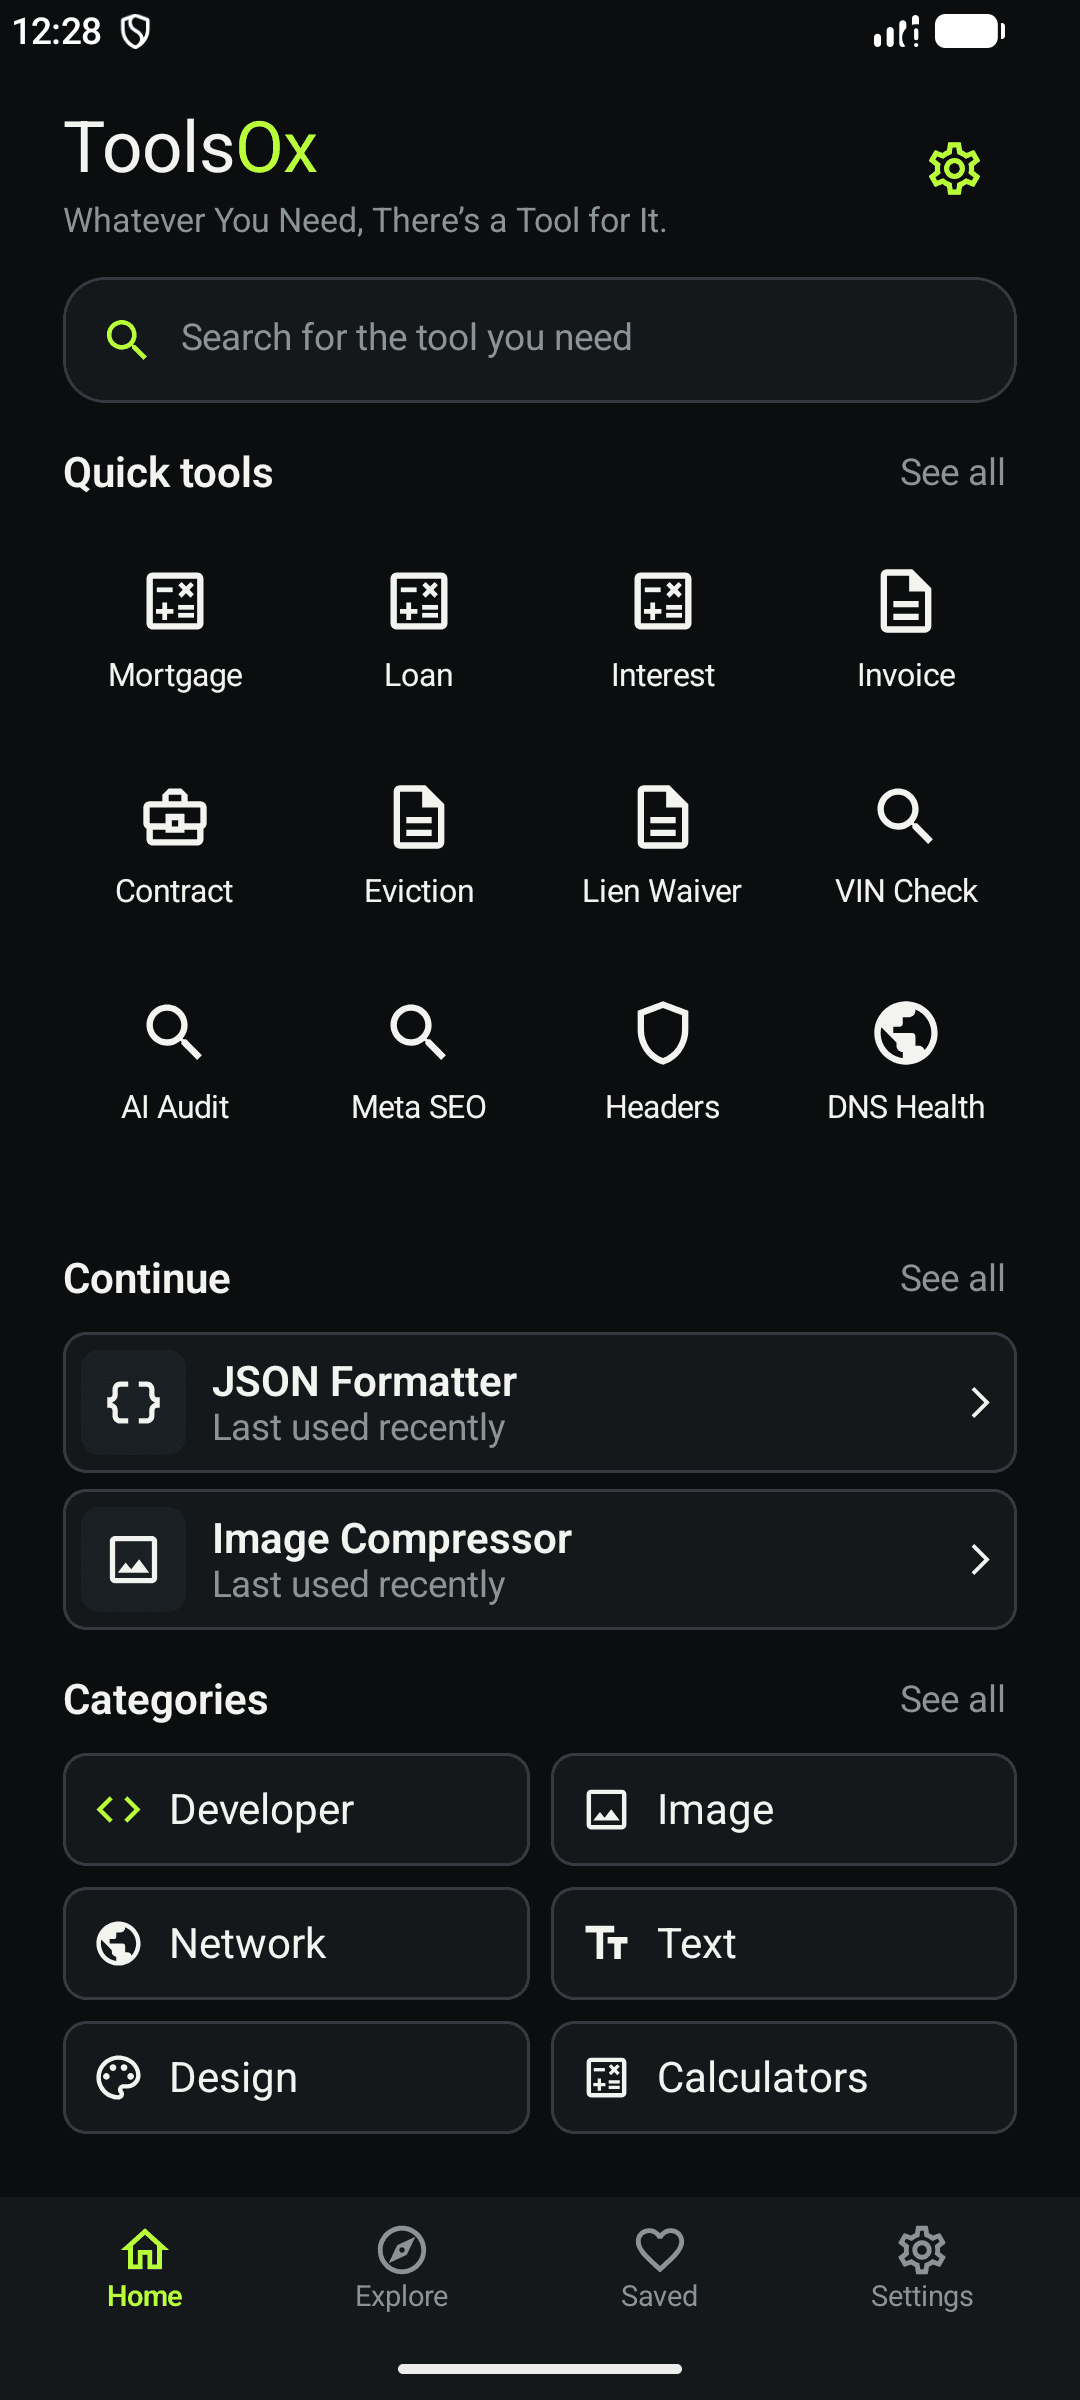
Task: Expand Image Compressor with its chevron arrow
Action: pos(980,1559)
